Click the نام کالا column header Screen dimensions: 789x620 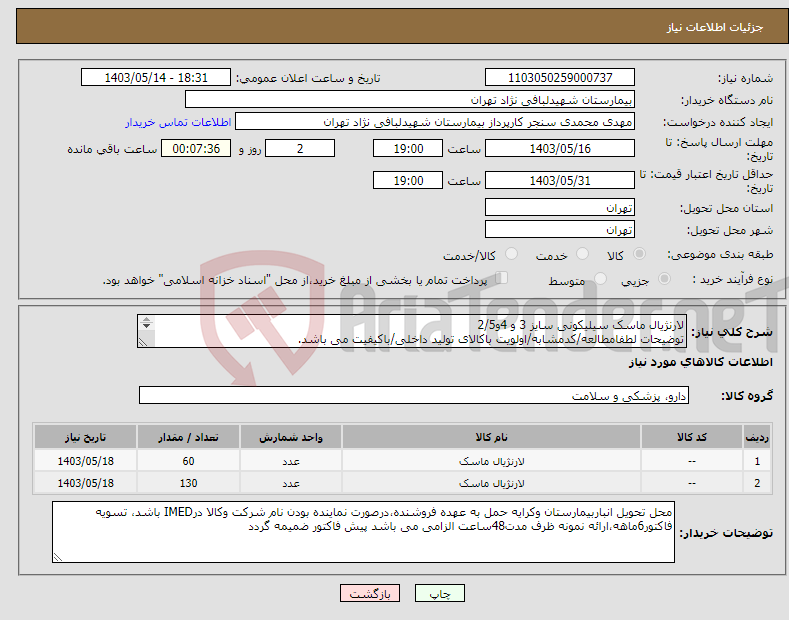[491, 437]
